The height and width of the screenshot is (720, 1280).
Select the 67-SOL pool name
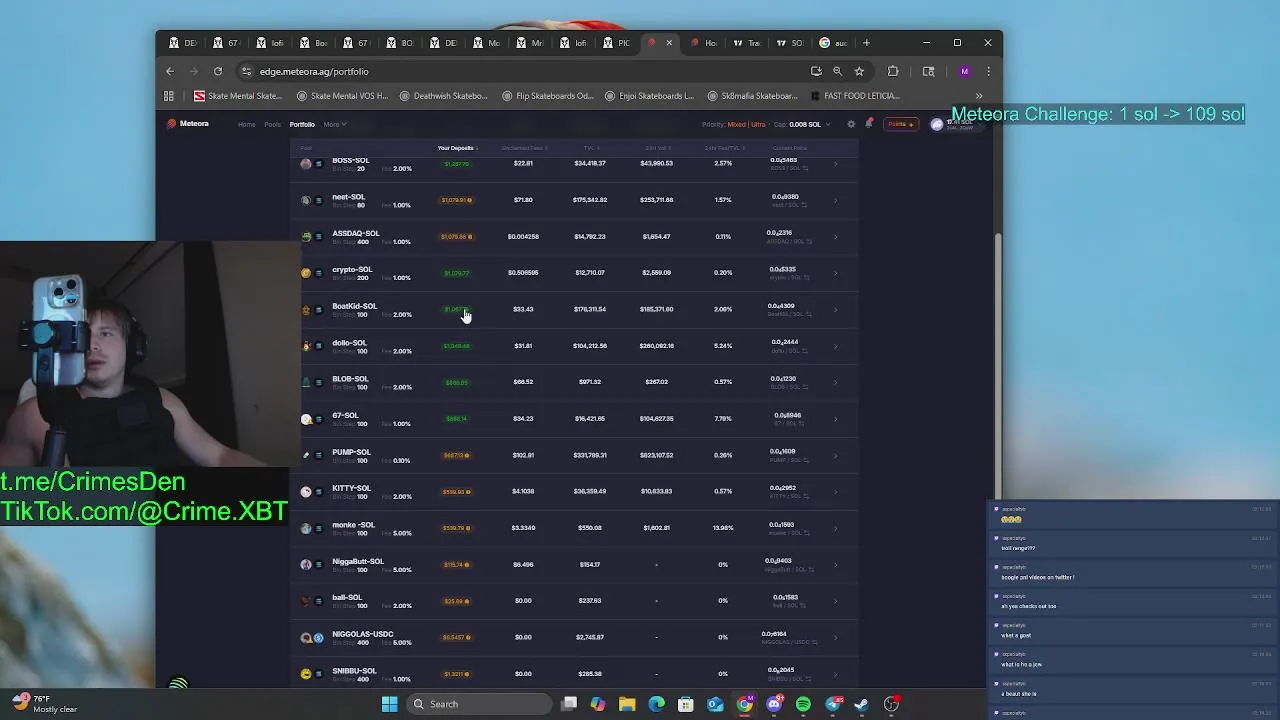coord(345,415)
